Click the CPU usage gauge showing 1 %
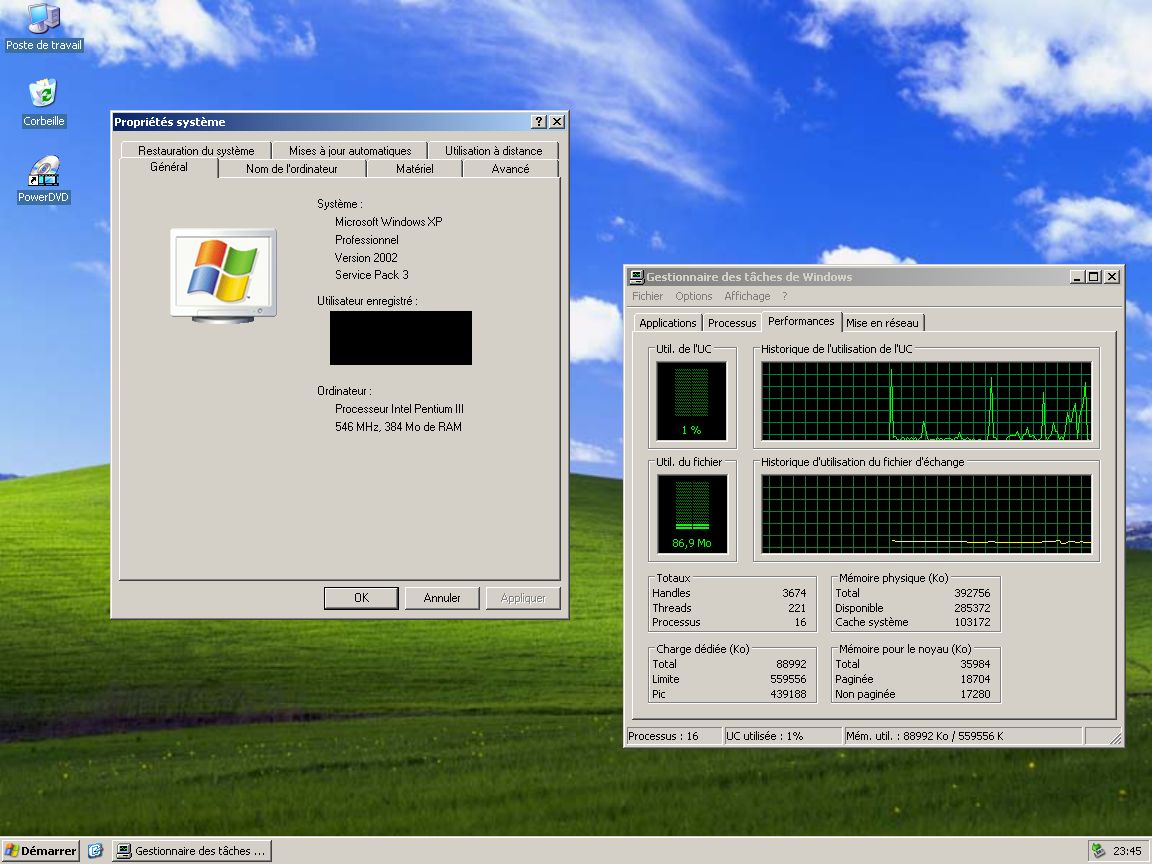This screenshot has height=864, width=1152. click(691, 401)
